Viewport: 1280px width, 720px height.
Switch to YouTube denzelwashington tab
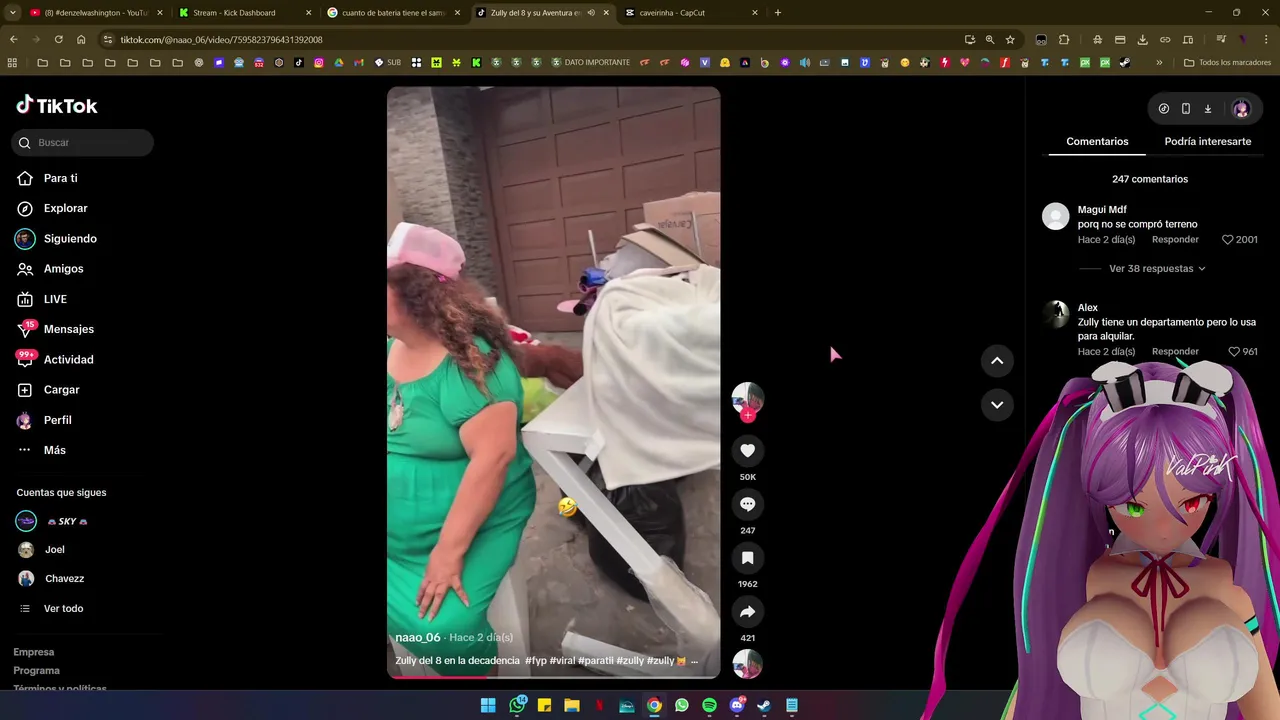[x=95, y=13]
